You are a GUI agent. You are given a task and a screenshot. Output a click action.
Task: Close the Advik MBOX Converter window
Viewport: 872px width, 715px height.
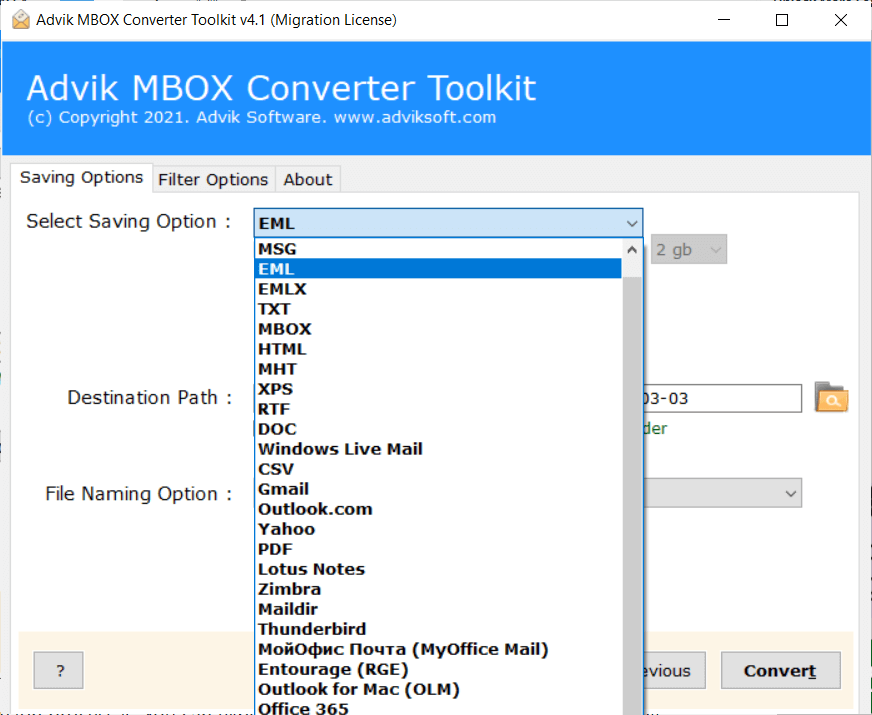(x=841, y=20)
